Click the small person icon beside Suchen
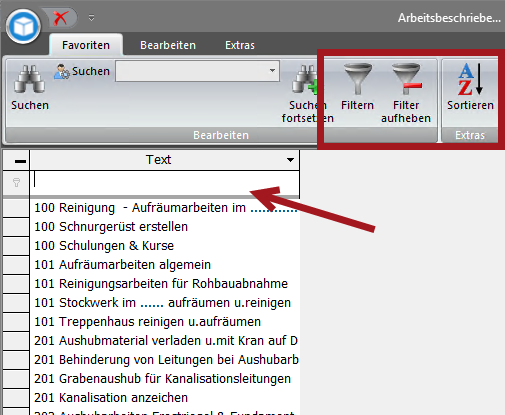Screen dimensions: 505x415 (62, 71)
